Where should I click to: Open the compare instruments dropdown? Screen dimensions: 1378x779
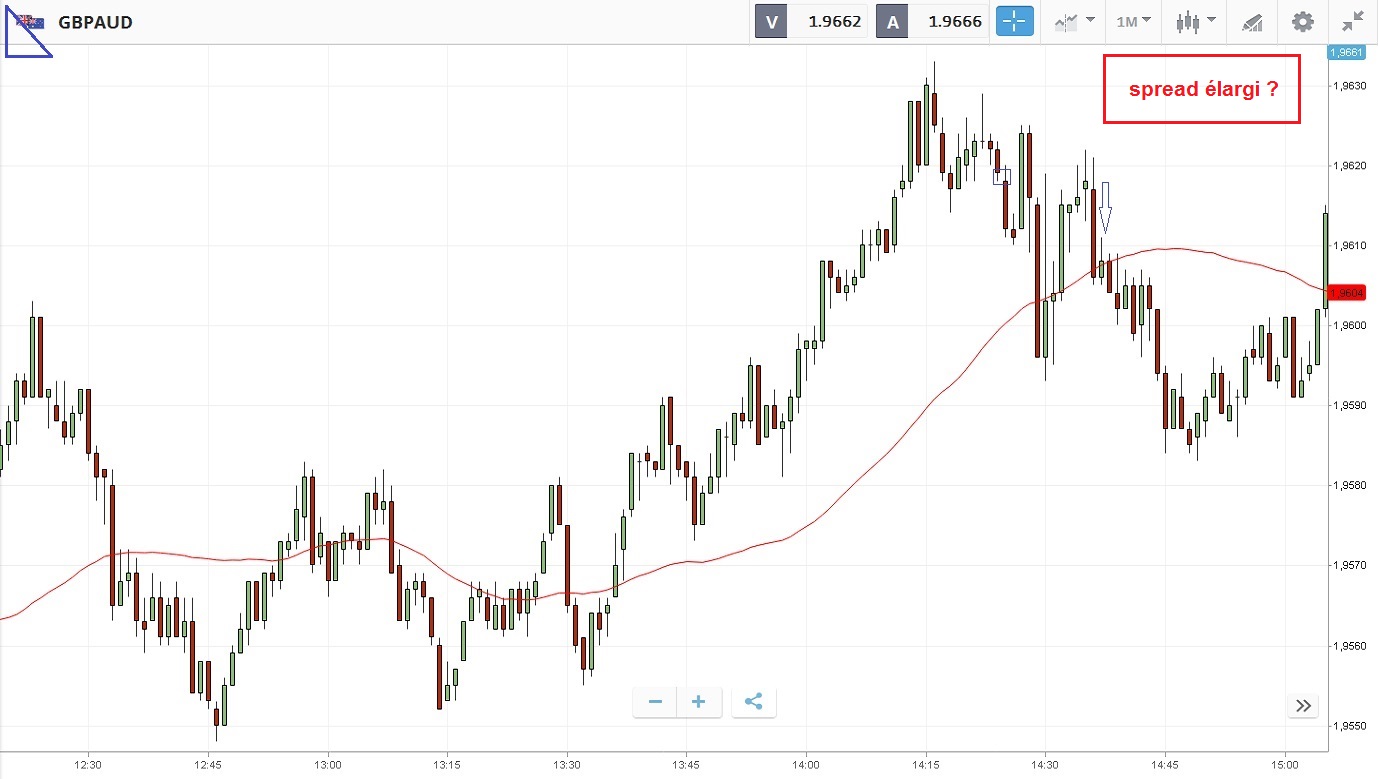(1074, 21)
